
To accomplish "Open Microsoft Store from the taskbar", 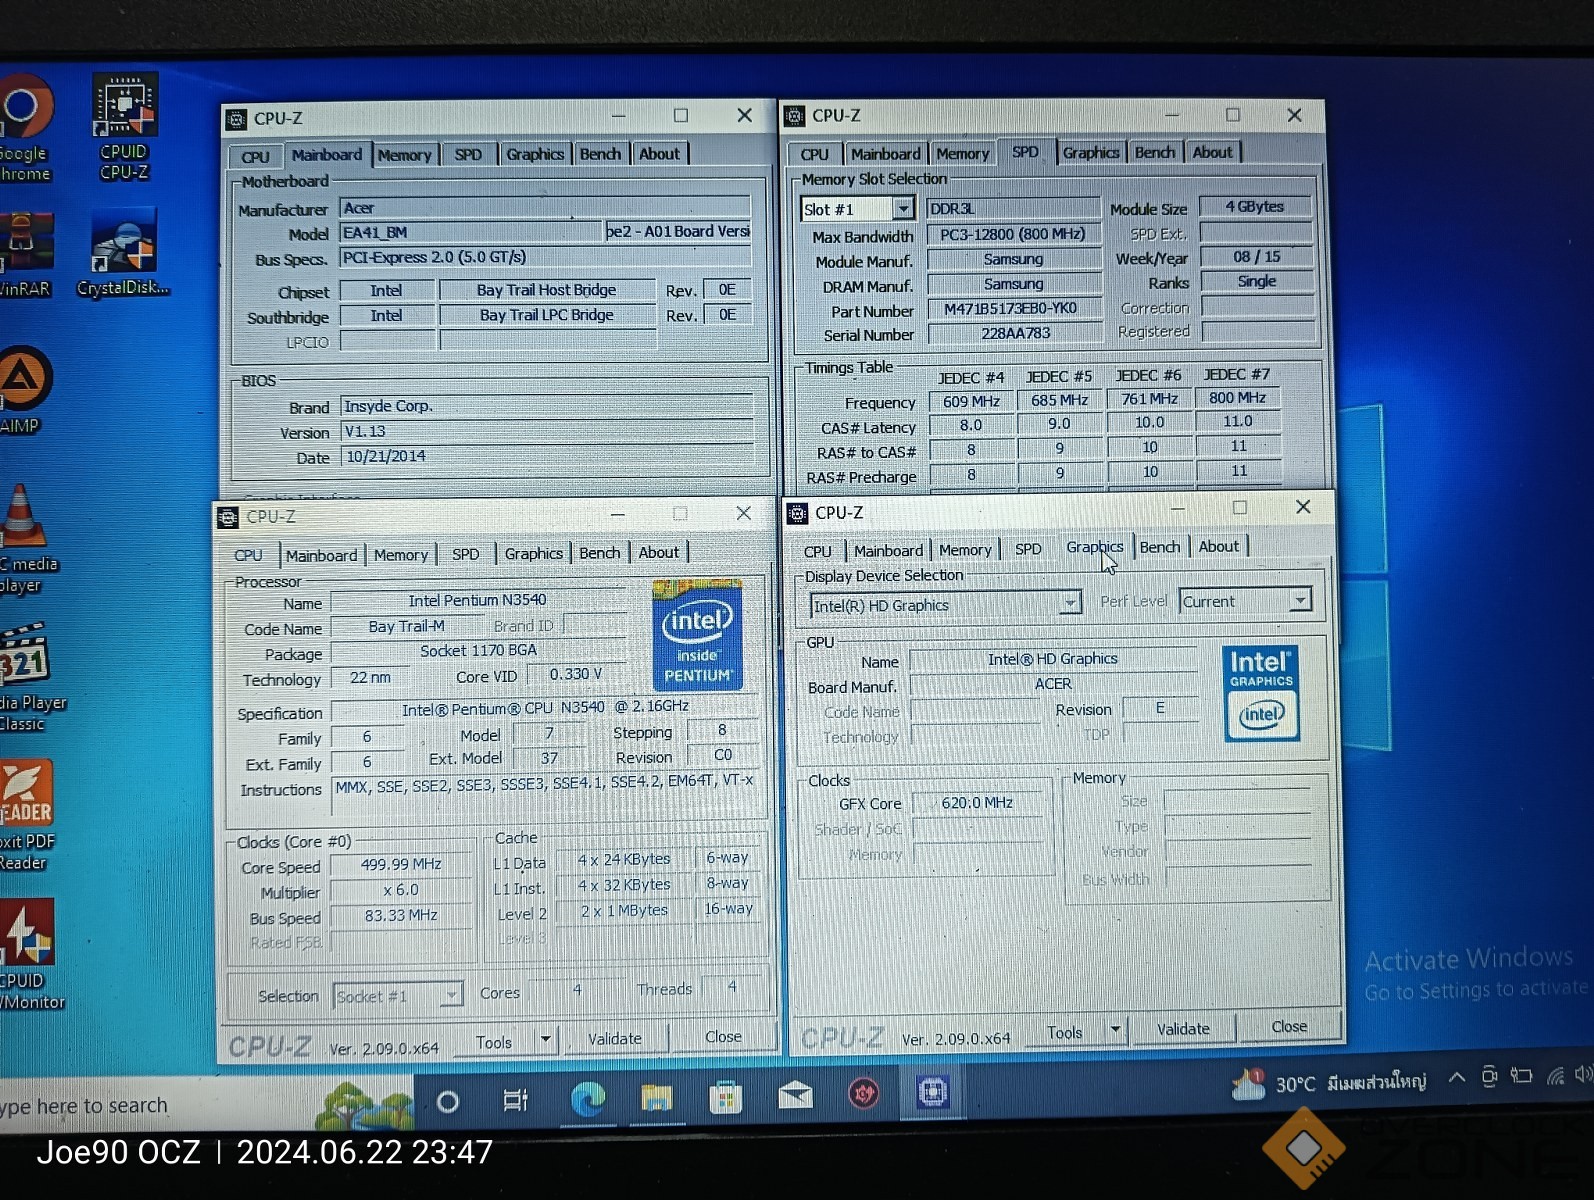I will point(725,1097).
